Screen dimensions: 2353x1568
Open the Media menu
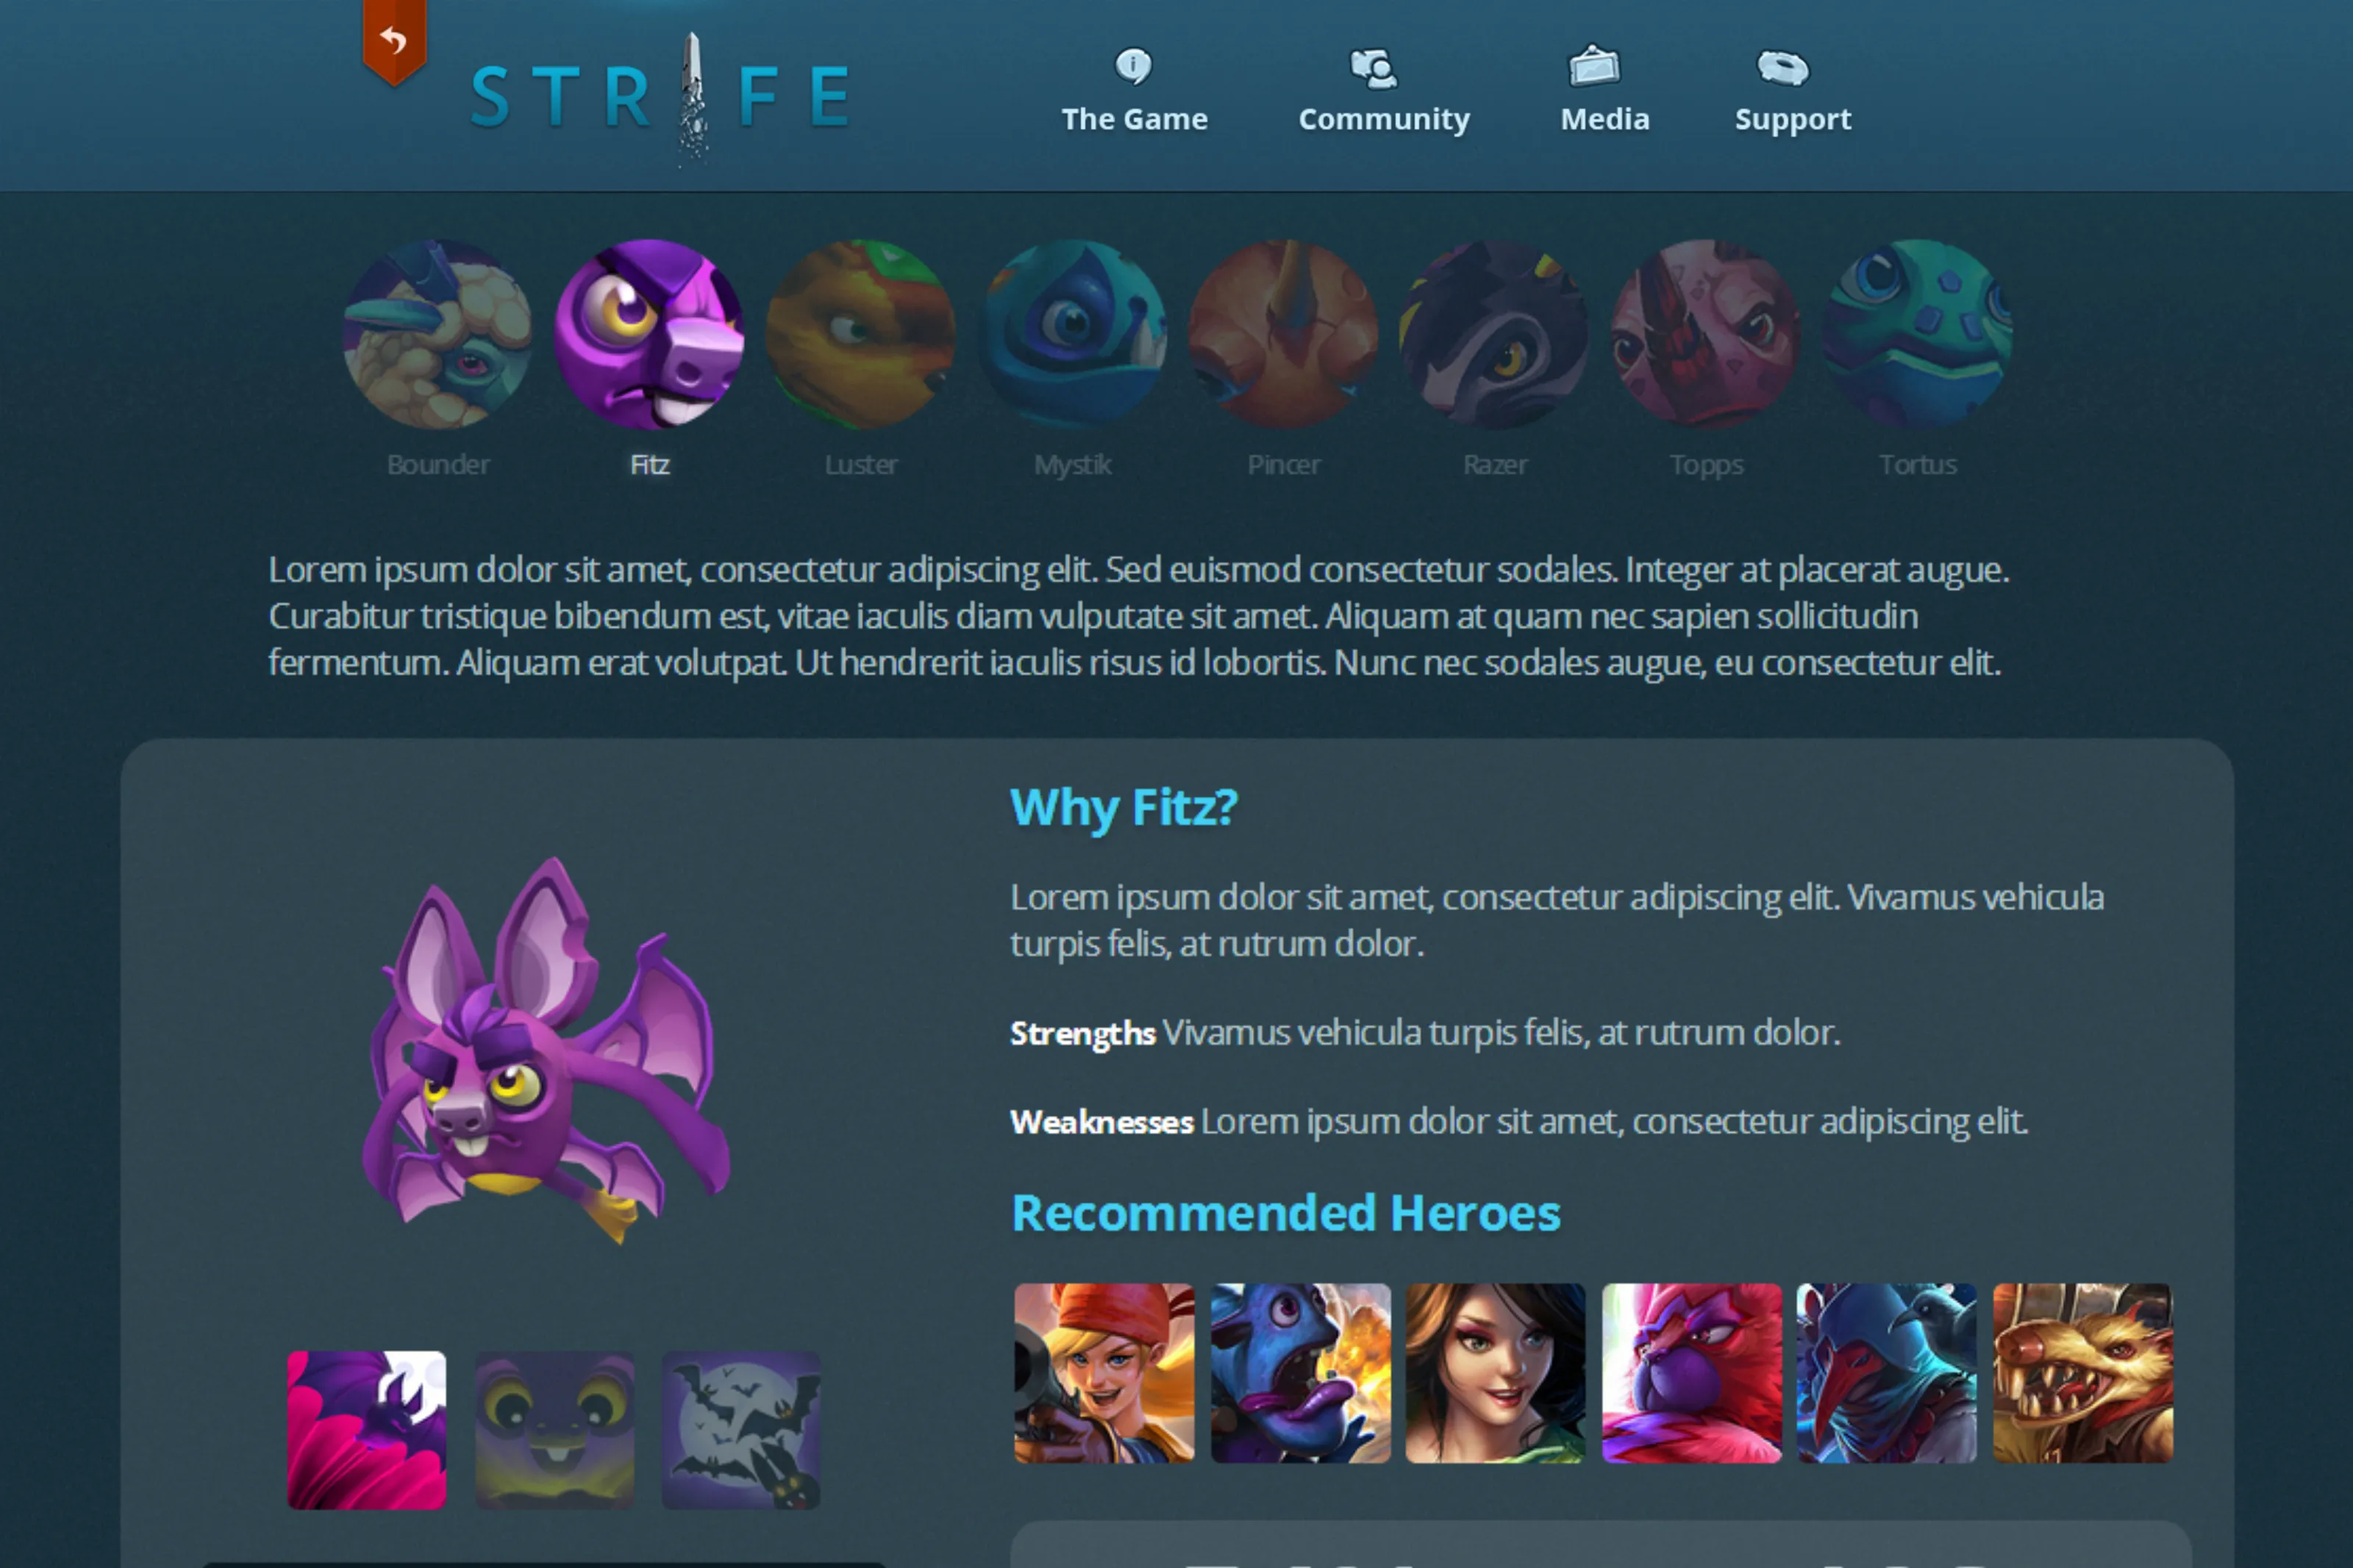pyautogui.click(x=1604, y=91)
